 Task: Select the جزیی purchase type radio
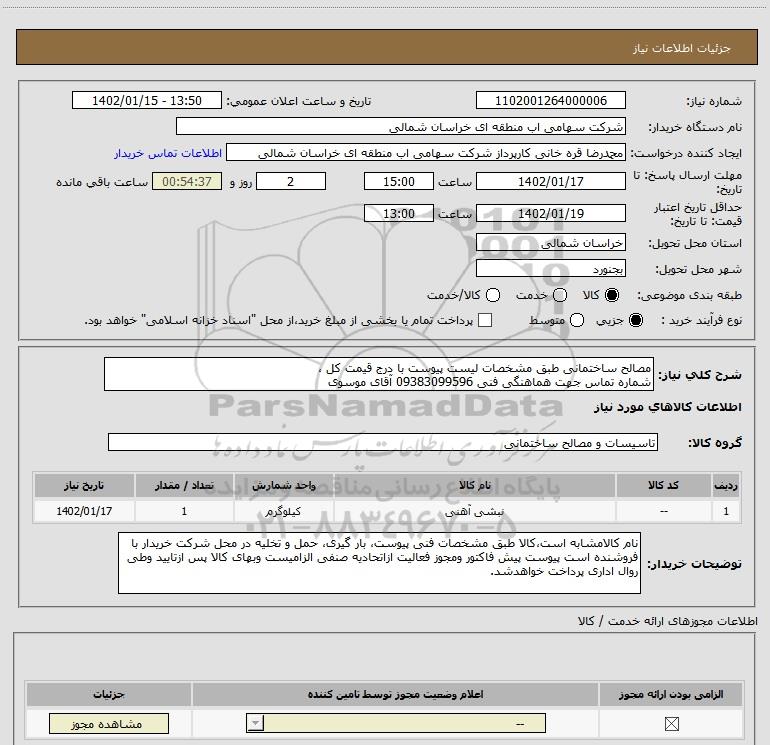pos(636,320)
